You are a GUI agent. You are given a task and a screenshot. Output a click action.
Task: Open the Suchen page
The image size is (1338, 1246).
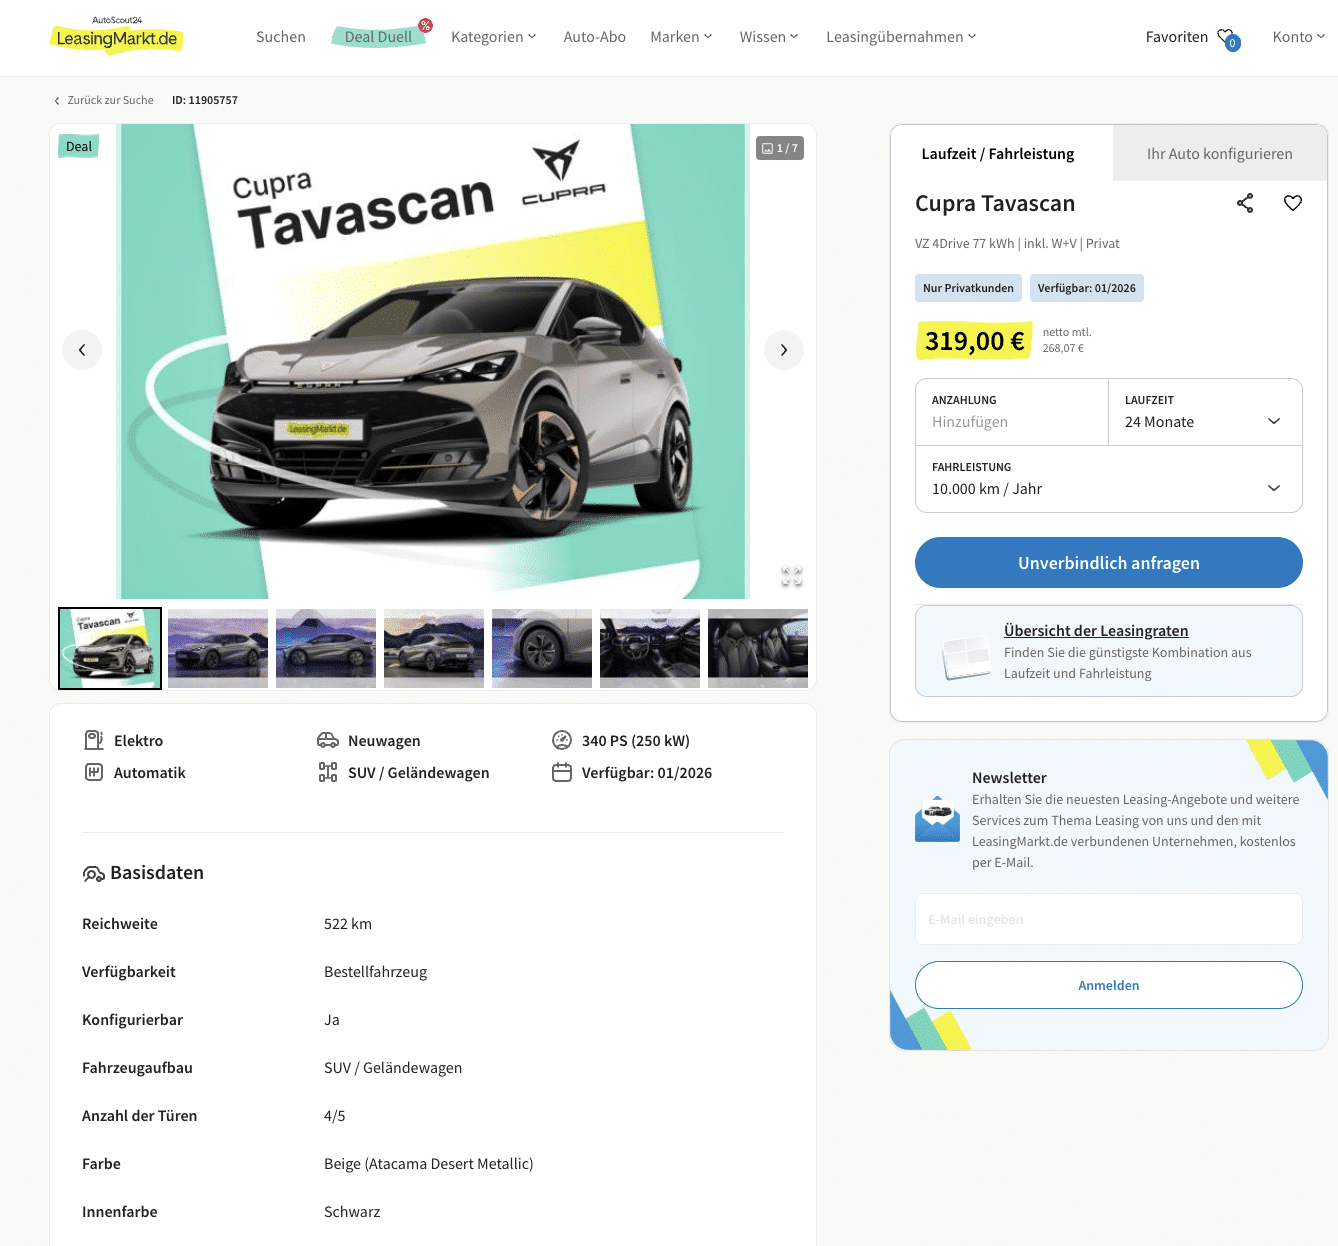point(281,37)
